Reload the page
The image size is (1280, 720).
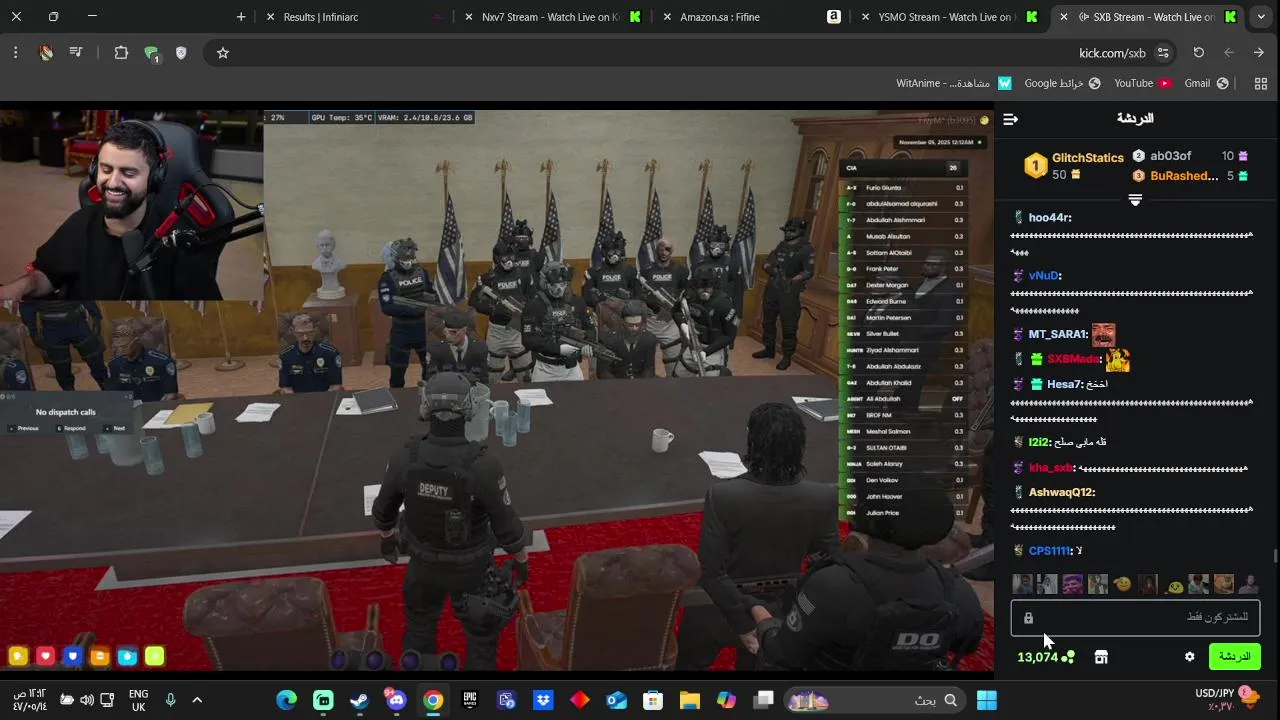point(1199,53)
